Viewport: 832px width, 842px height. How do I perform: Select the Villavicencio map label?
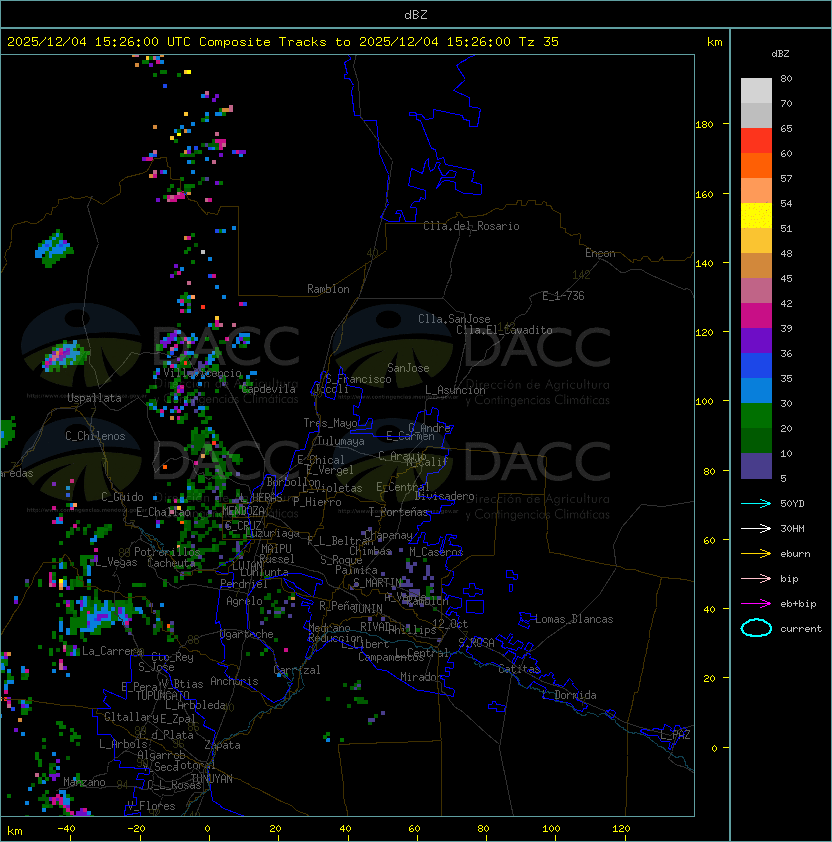tap(202, 373)
